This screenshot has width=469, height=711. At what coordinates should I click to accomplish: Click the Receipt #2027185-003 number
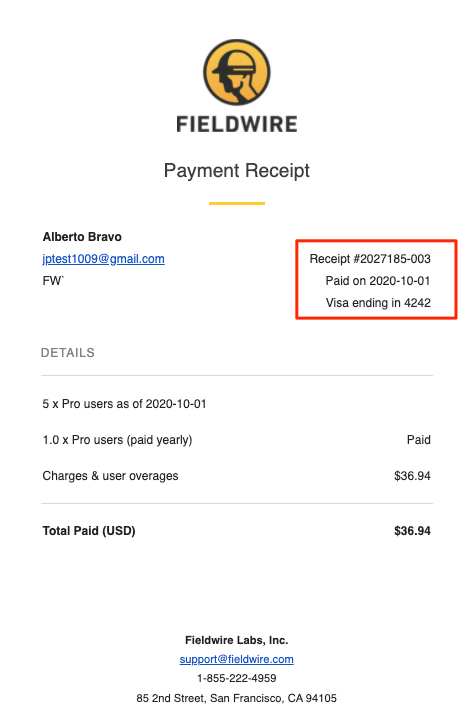coord(370,259)
